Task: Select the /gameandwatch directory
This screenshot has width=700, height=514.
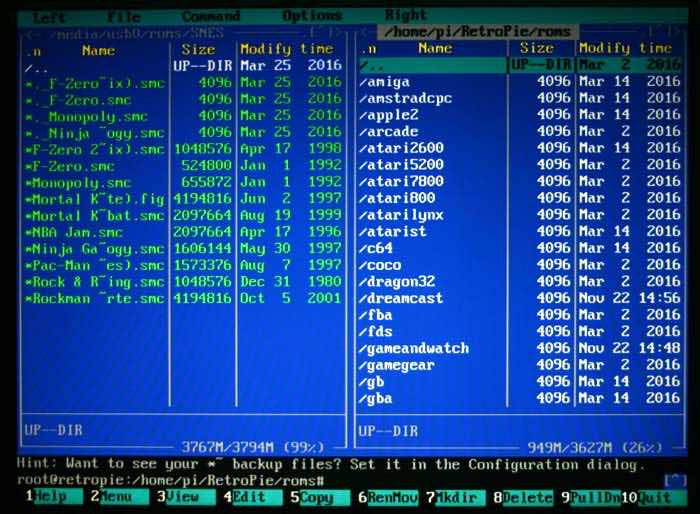Action: (x=520, y=348)
